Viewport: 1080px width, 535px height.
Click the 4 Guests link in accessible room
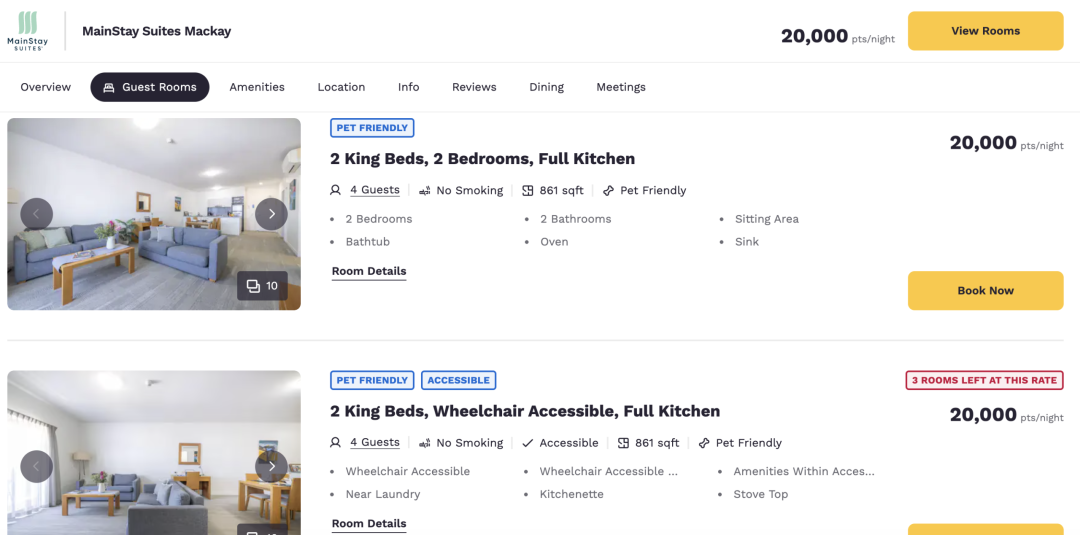click(x=375, y=443)
